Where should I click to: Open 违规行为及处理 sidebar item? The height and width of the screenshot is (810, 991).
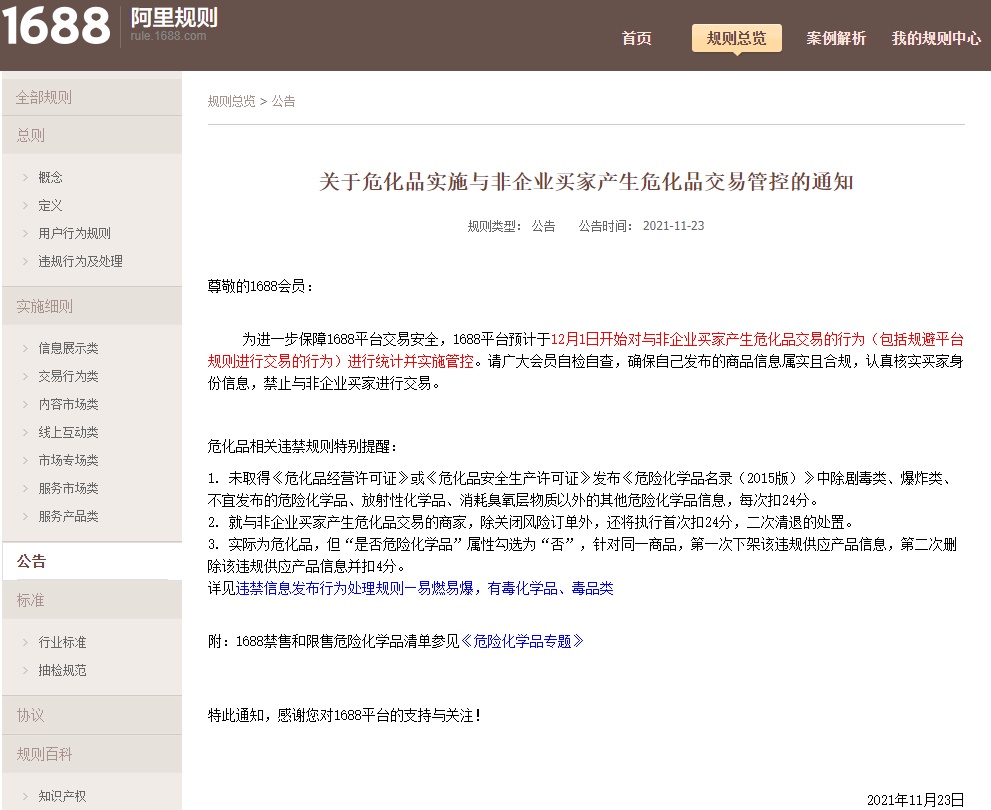click(80, 261)
